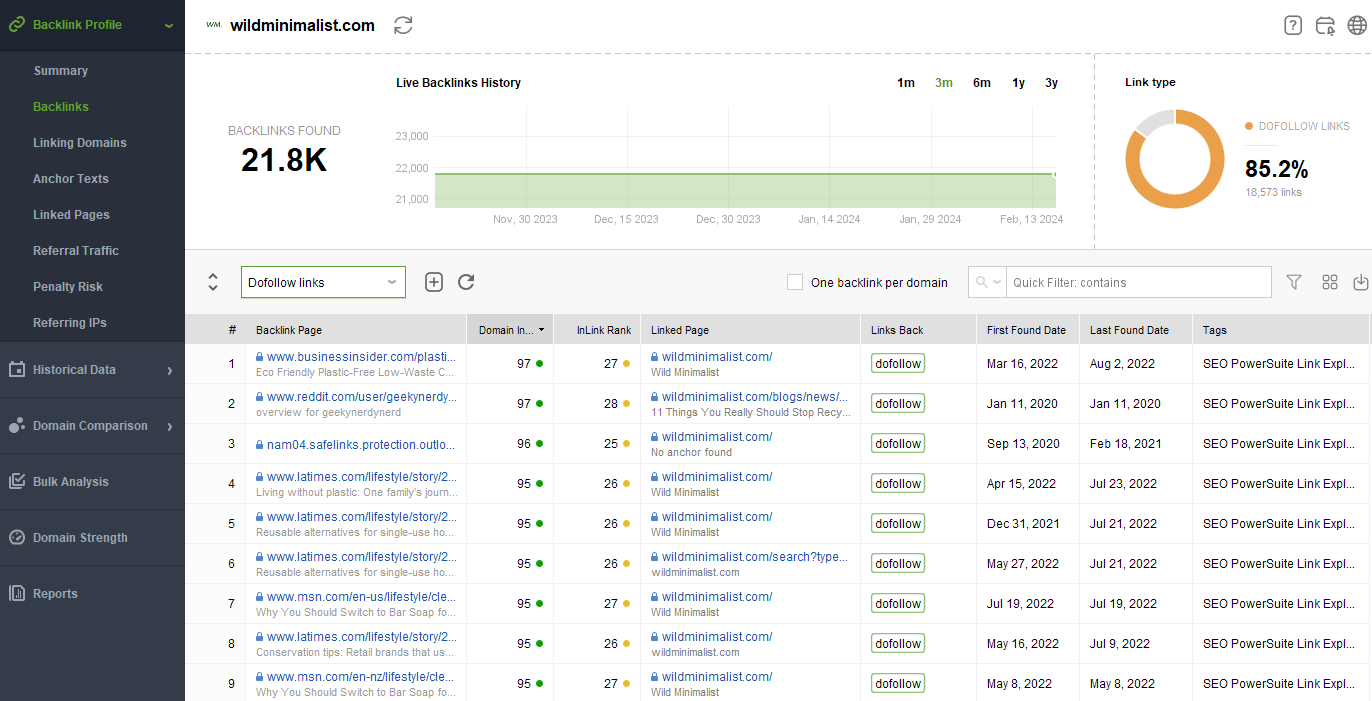Click the Feb 18, 2021 last found date

coord(1125,444)
